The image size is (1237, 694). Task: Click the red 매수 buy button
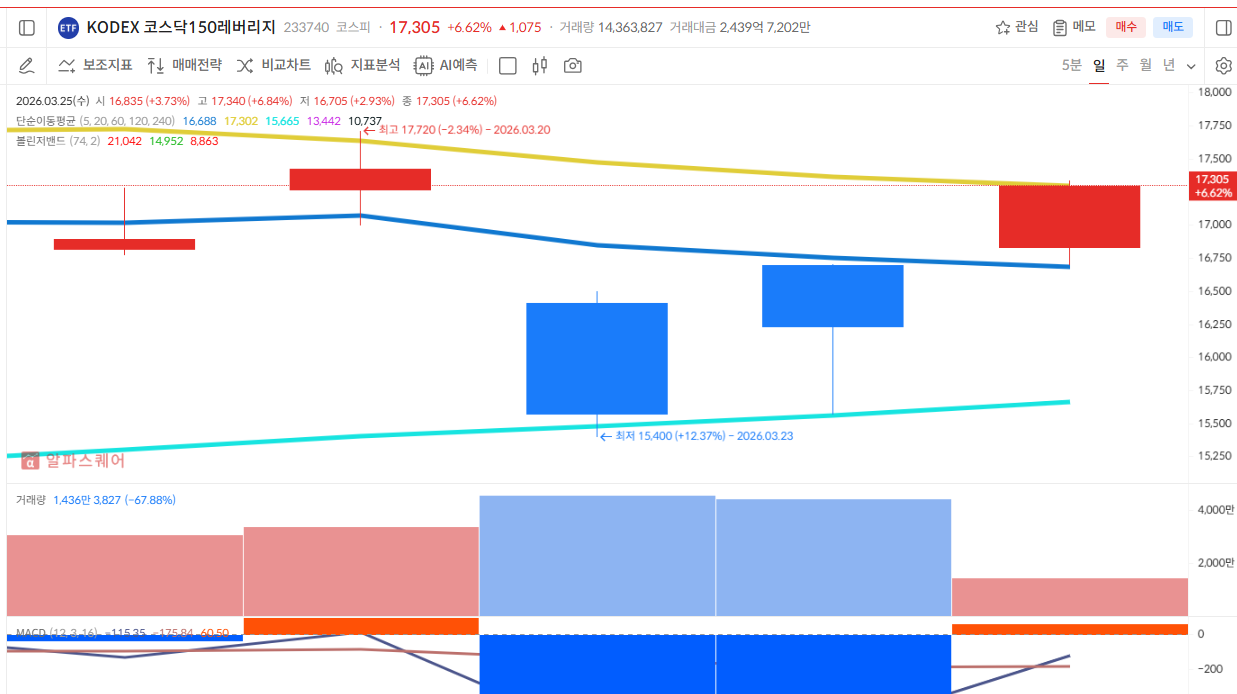[1125, 27]
